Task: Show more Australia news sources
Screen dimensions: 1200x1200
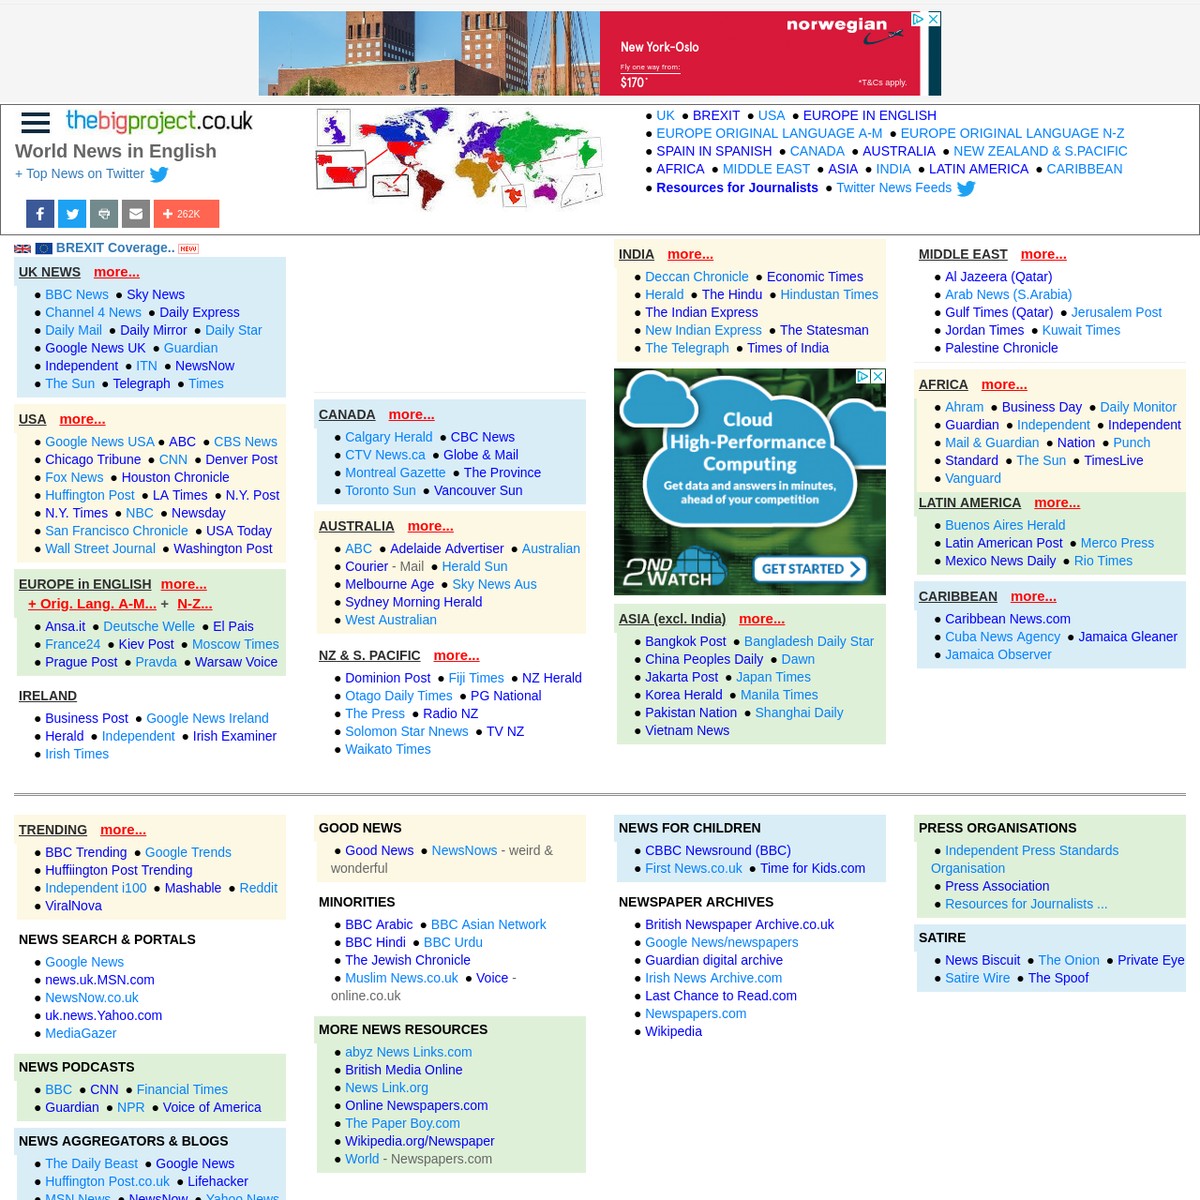Action: pos(430,526)
